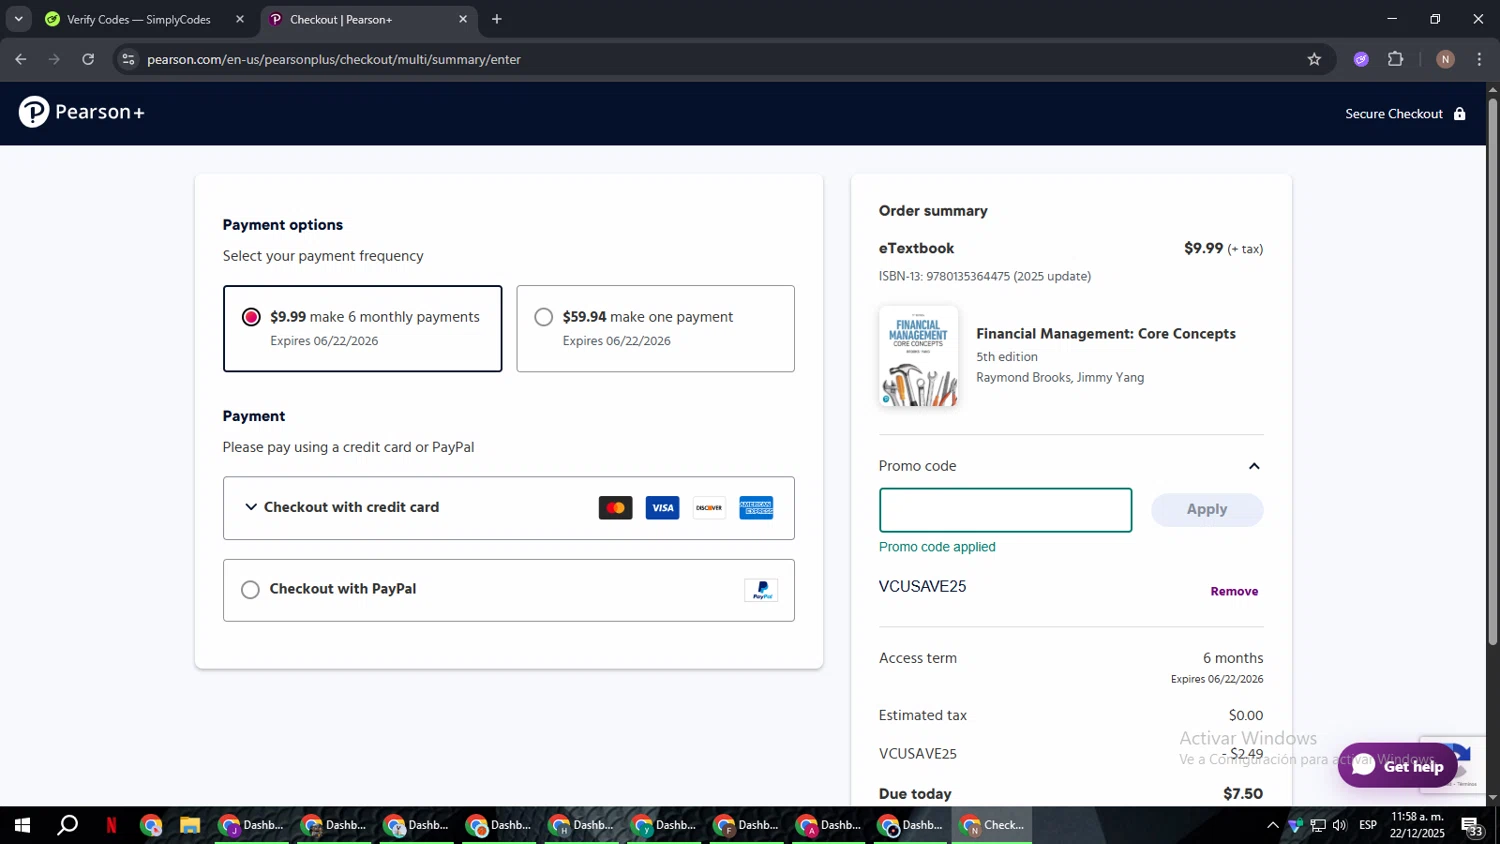Click the Visa card icon

662,508
